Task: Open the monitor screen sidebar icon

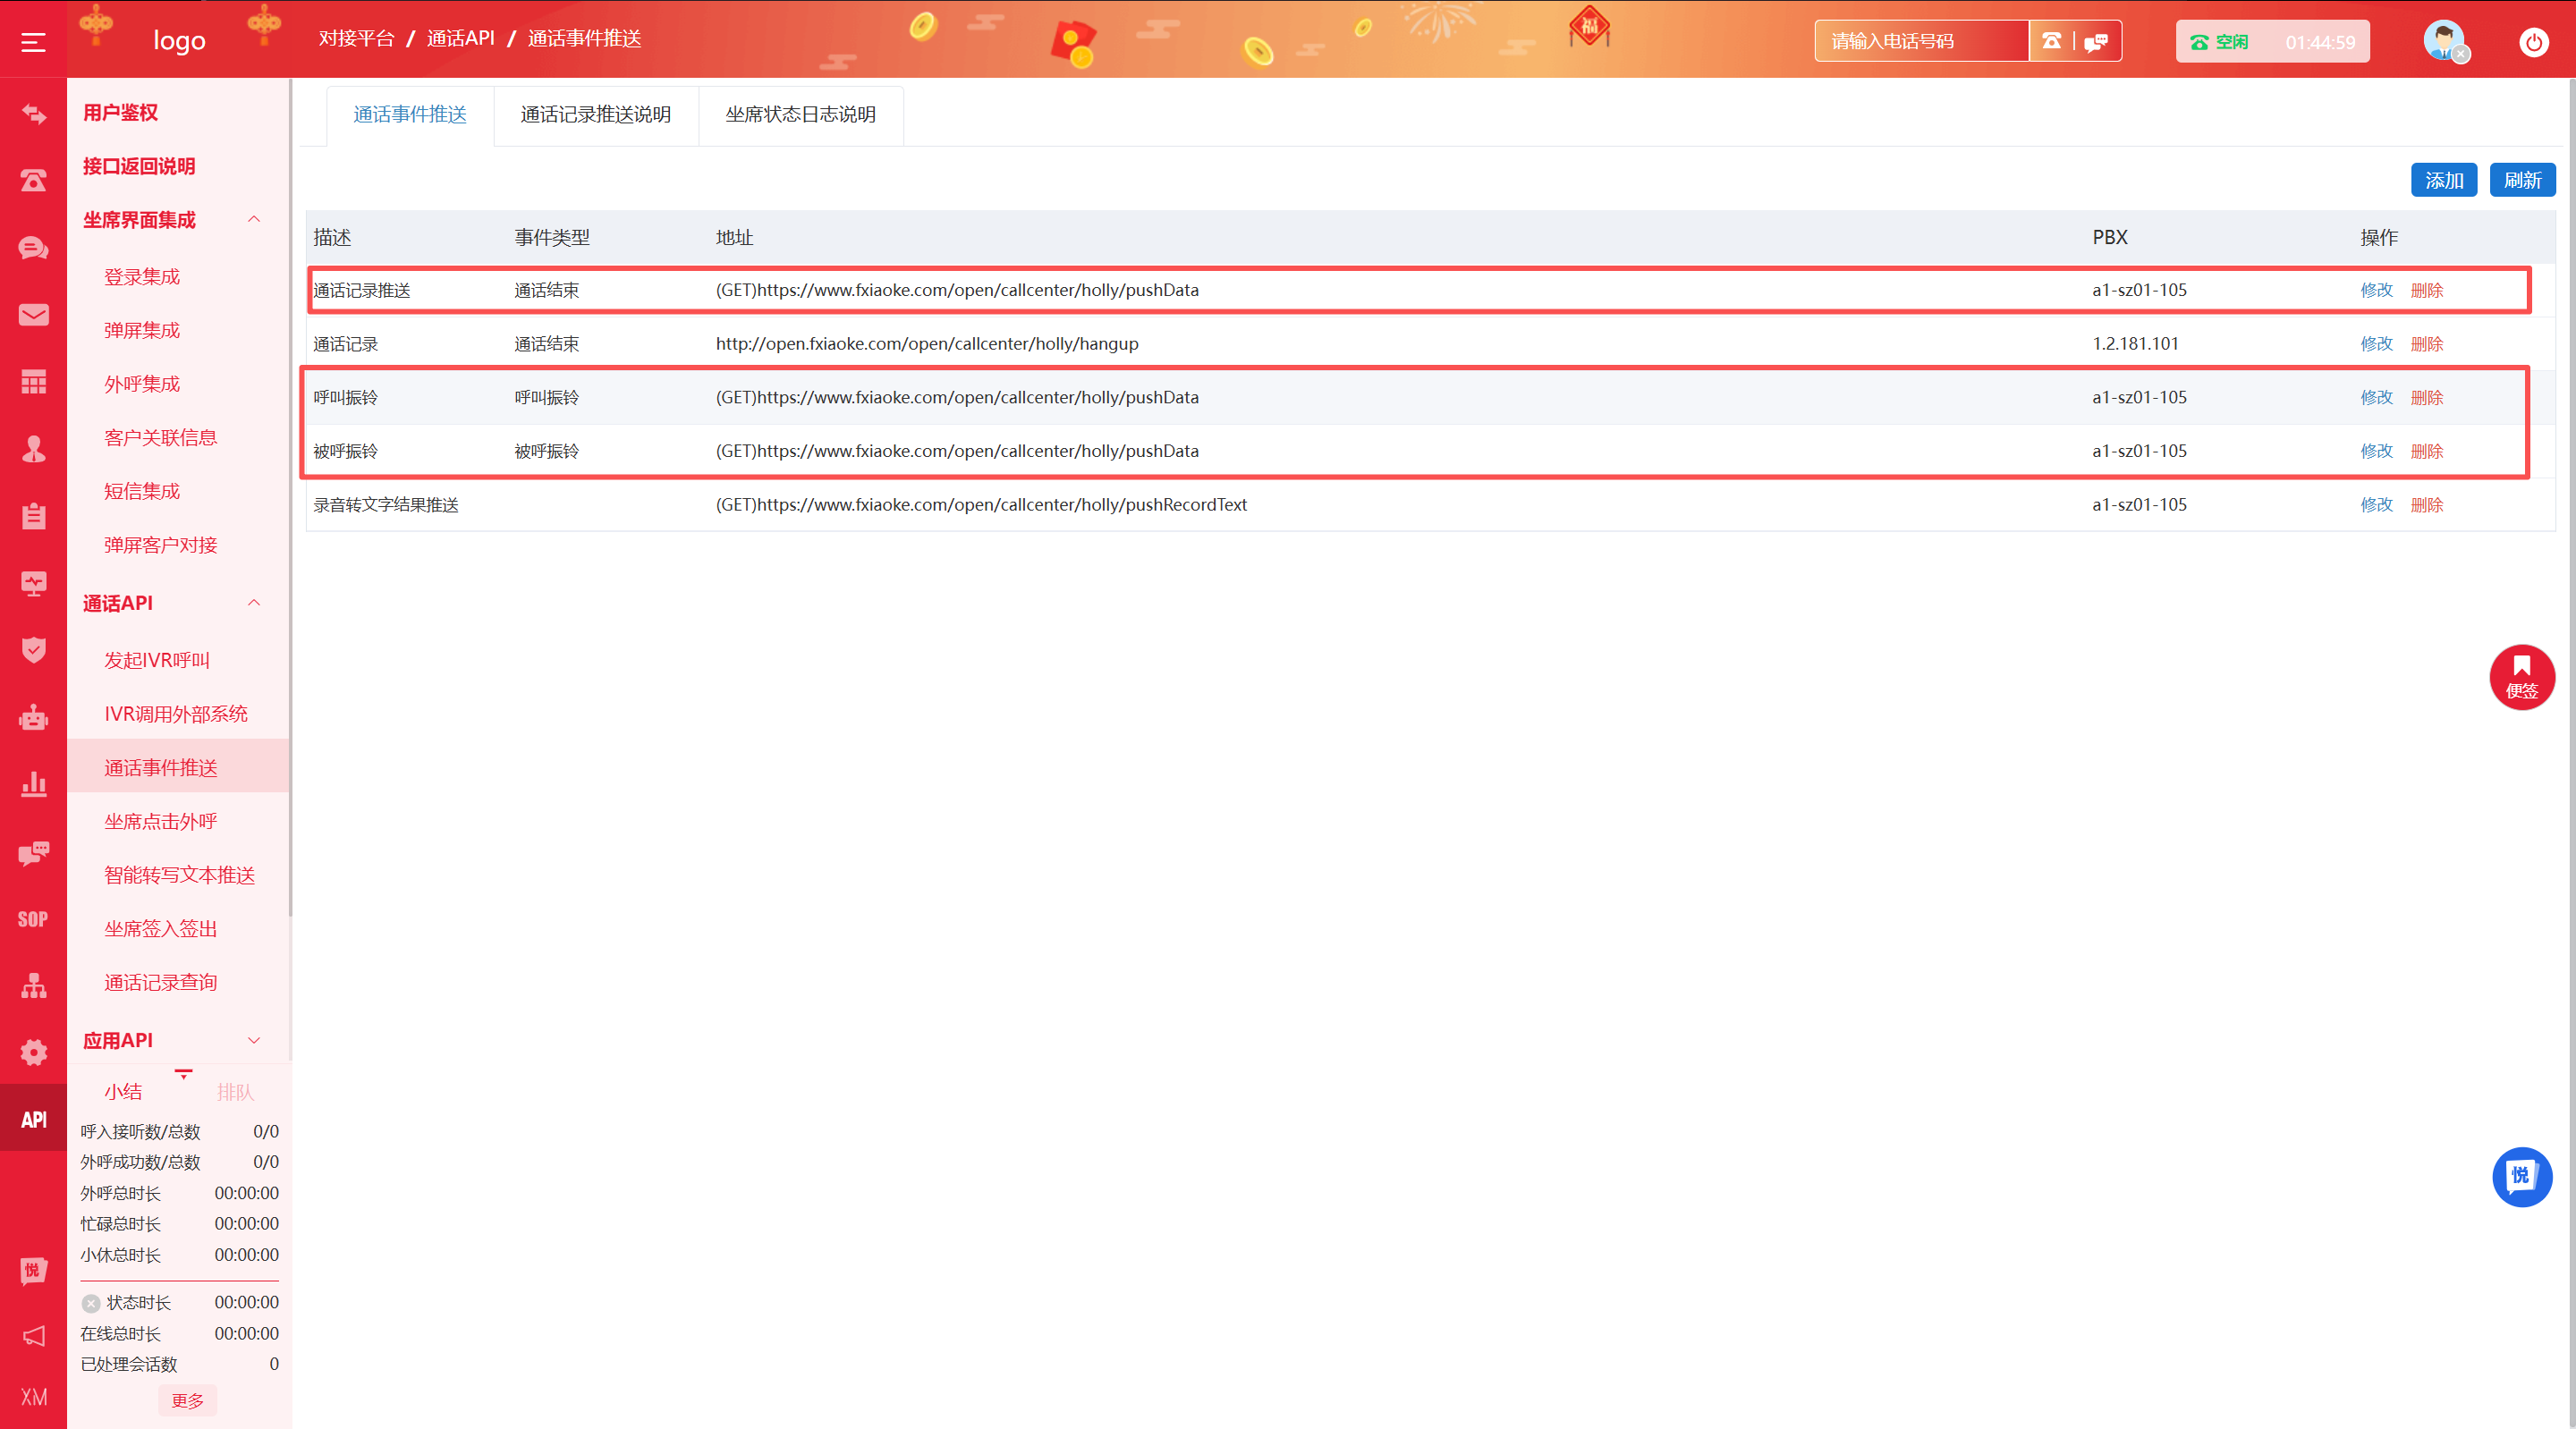Action: pos(33,583)
